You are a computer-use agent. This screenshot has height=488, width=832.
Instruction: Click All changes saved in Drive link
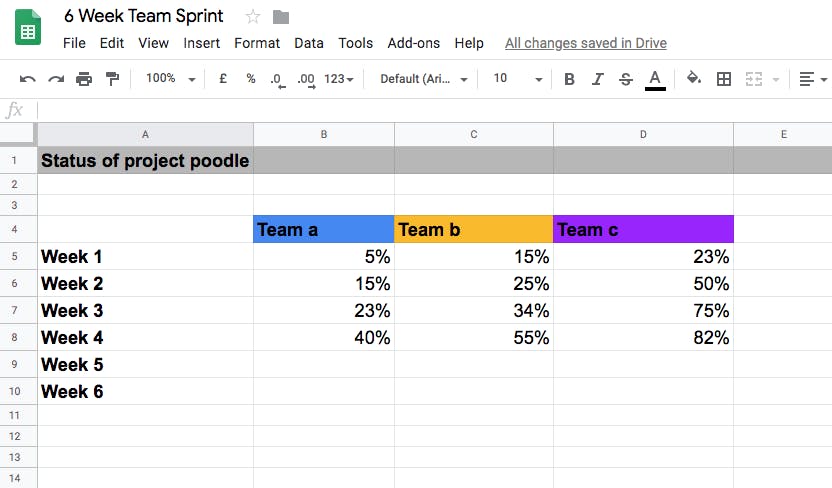click(586, 43)
